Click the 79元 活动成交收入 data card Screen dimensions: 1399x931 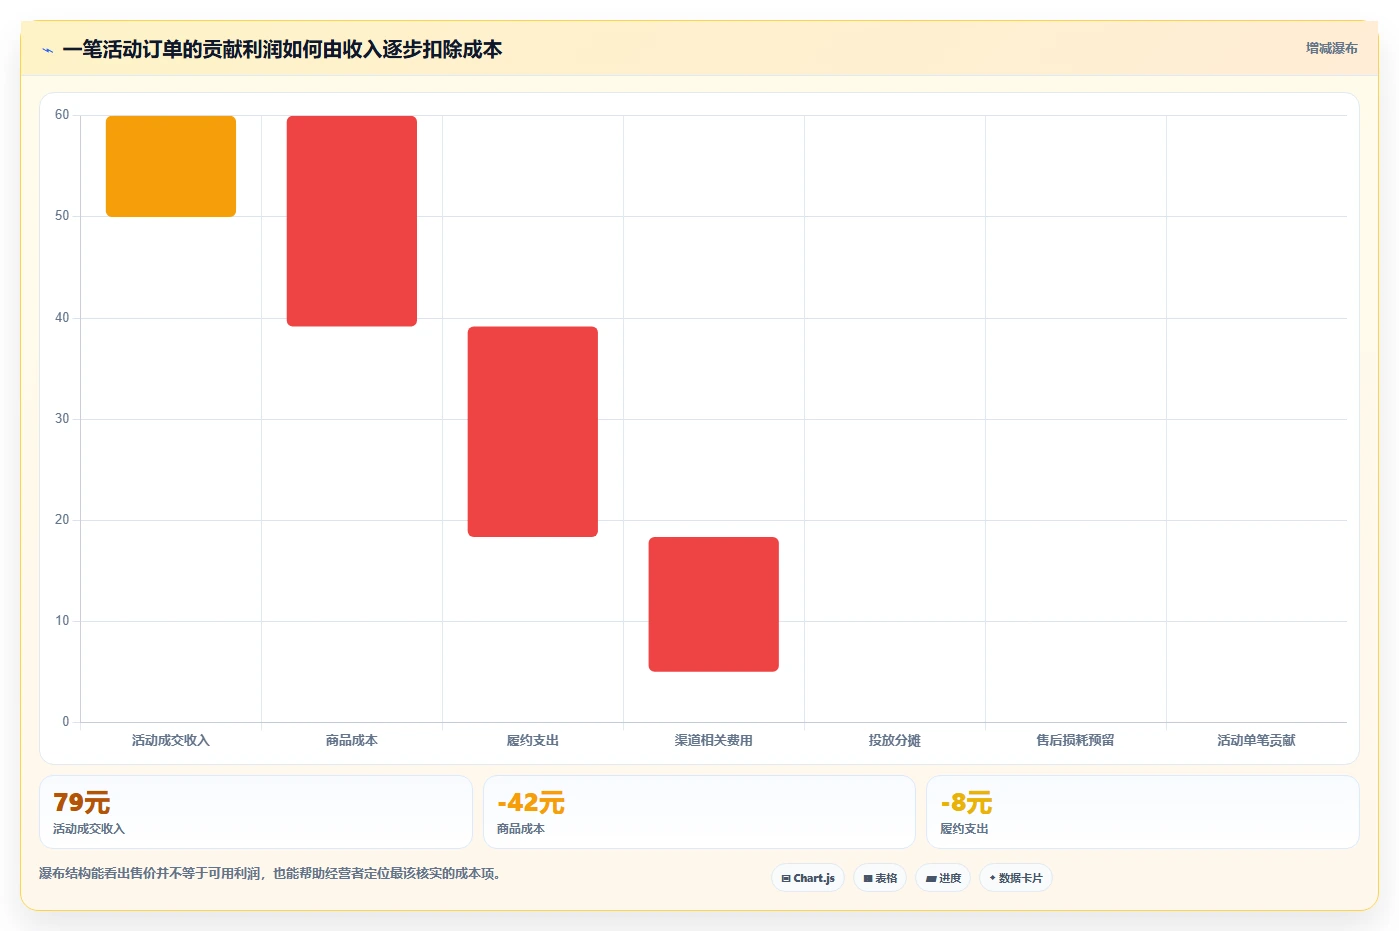click(x=256, y=812)
